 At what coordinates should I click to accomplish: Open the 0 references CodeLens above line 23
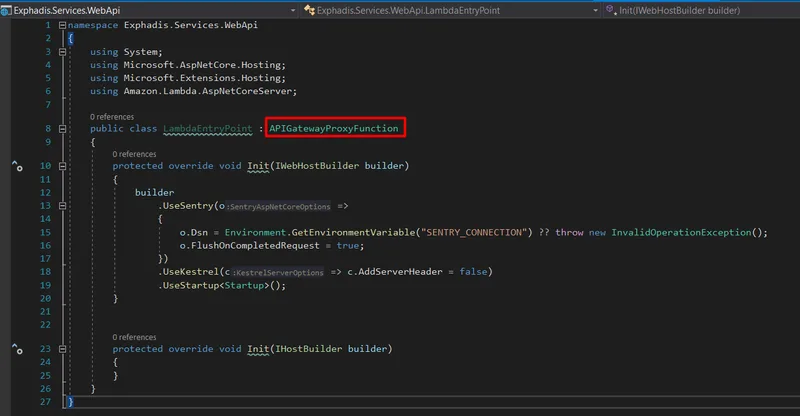[x=134, y=337]
